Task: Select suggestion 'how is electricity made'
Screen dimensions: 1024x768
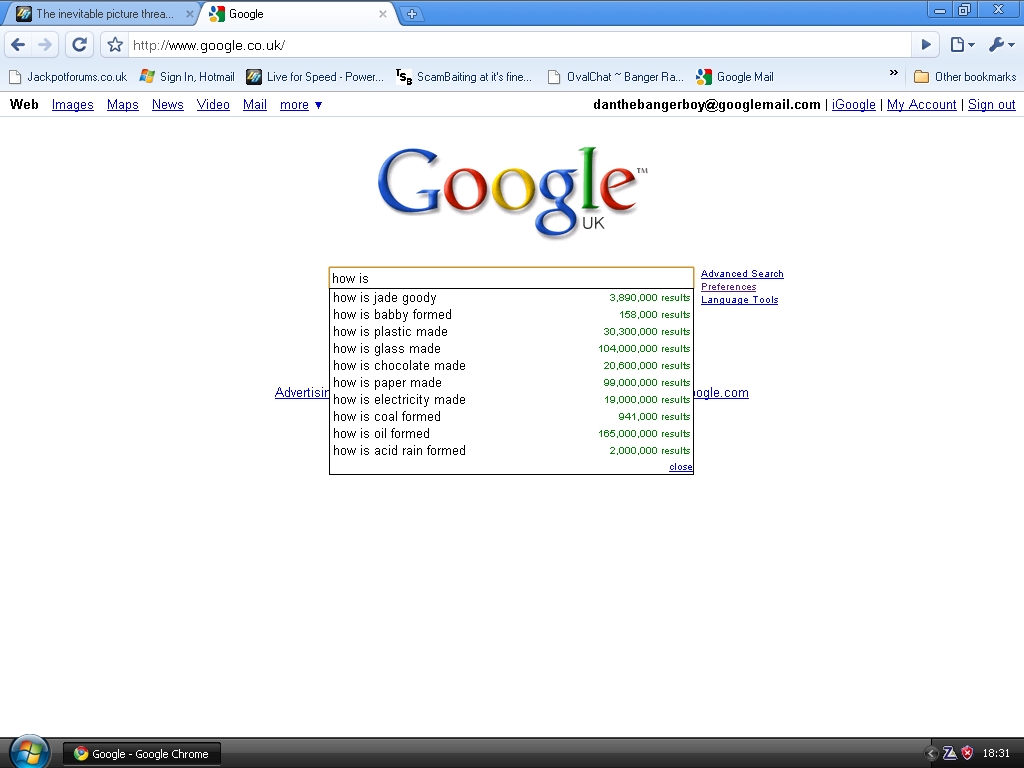Action: coord(511,400)
